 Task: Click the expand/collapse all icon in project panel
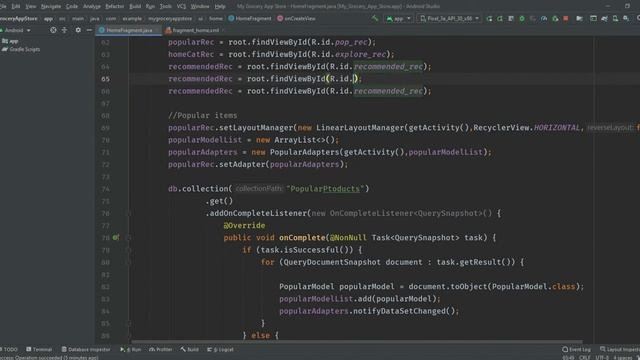coord(64,30)
